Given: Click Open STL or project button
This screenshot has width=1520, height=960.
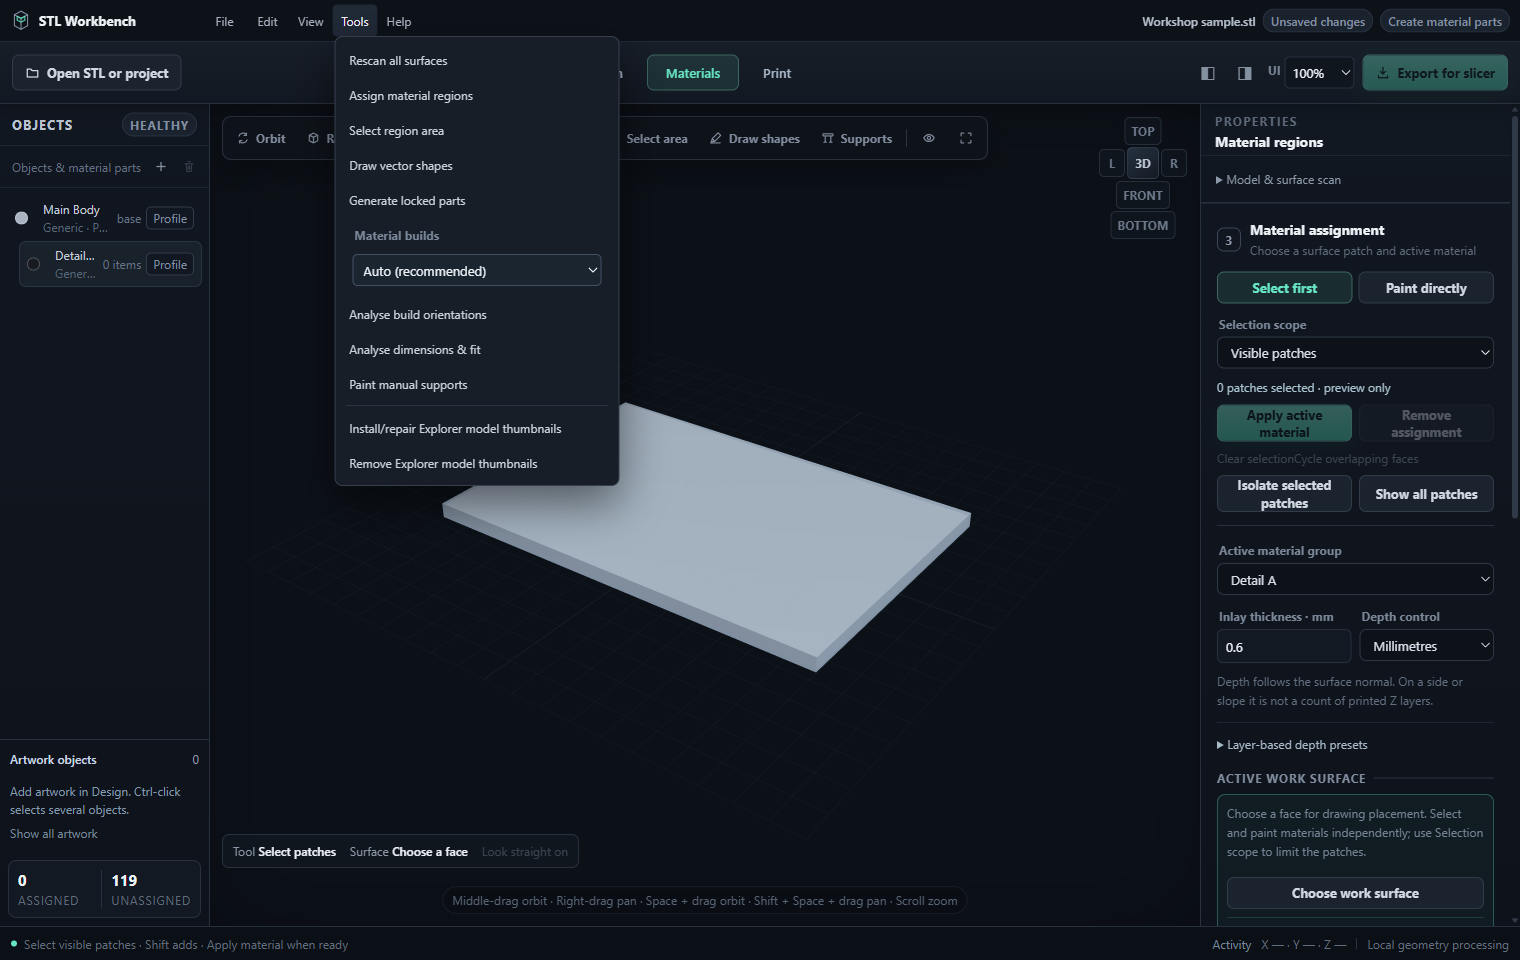Looking at the screenshot, I should click(97, 73).
